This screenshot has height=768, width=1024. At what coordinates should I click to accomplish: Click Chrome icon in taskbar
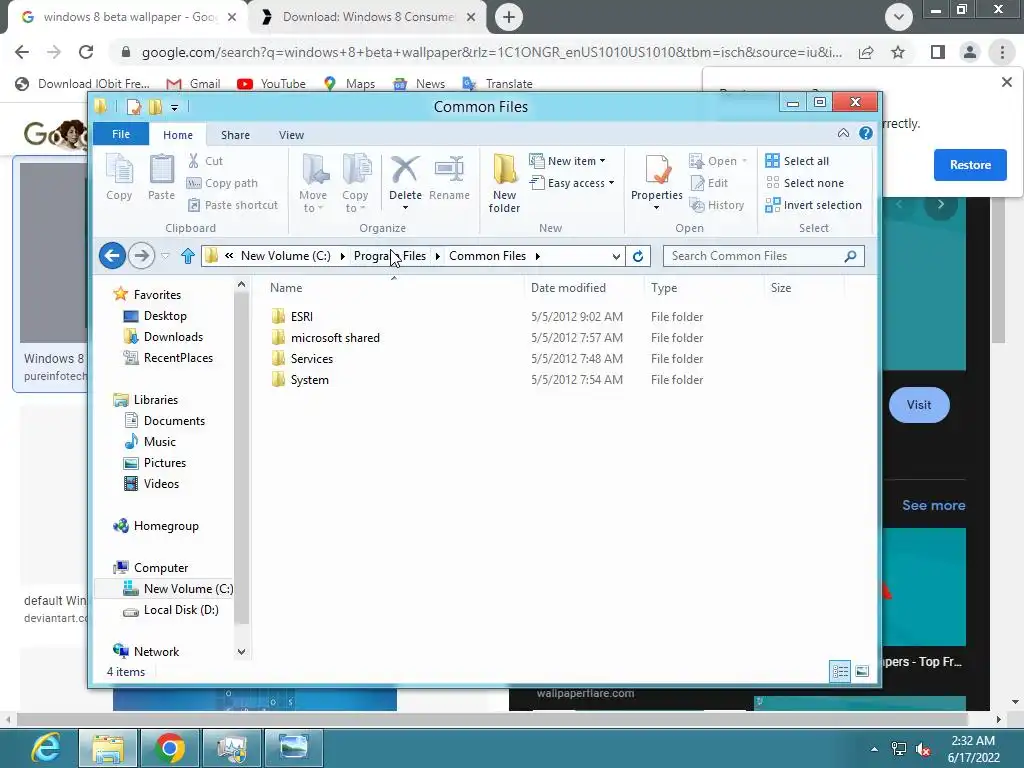[x=170, y=748]
